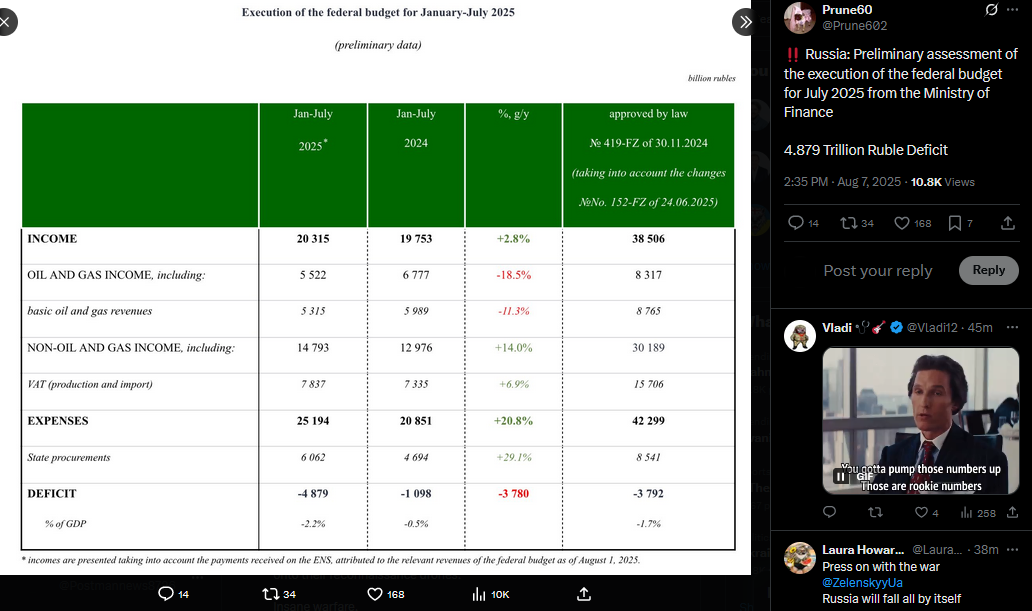Click the INCOME row label
This screenshot has height=611, width=1032.
tap(52, 238)
